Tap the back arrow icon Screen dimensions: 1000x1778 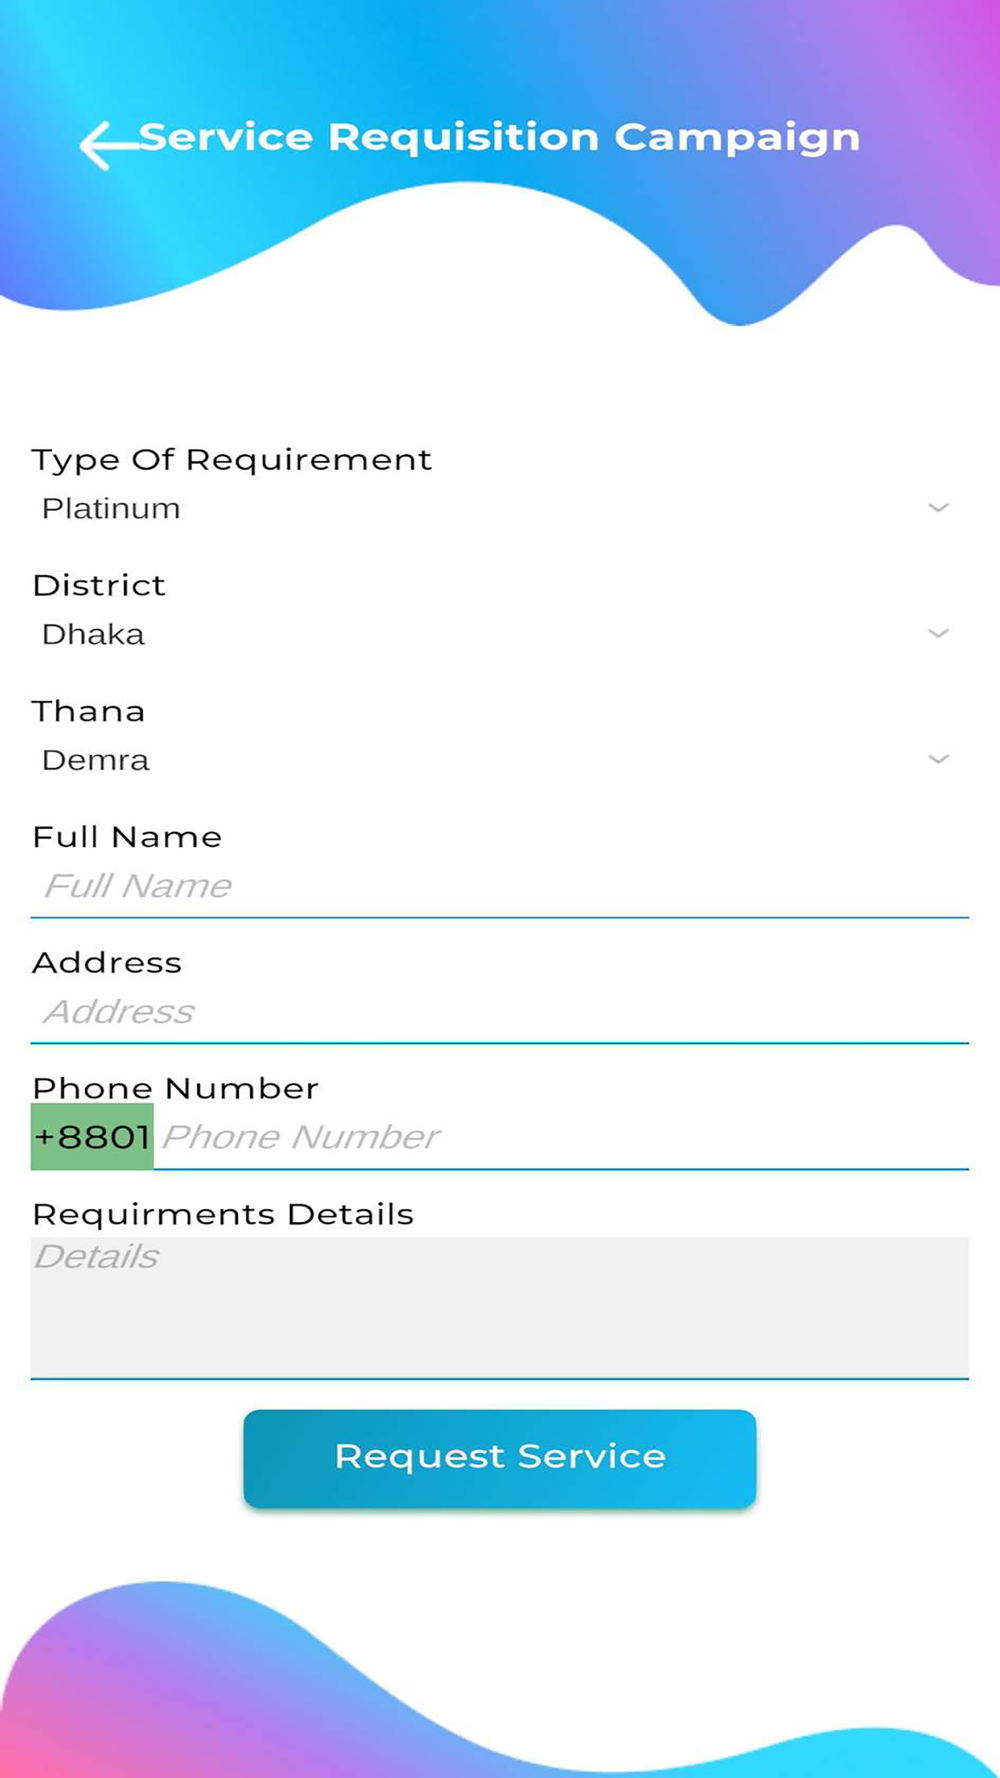pyautogui.click(x=110, y=146)
